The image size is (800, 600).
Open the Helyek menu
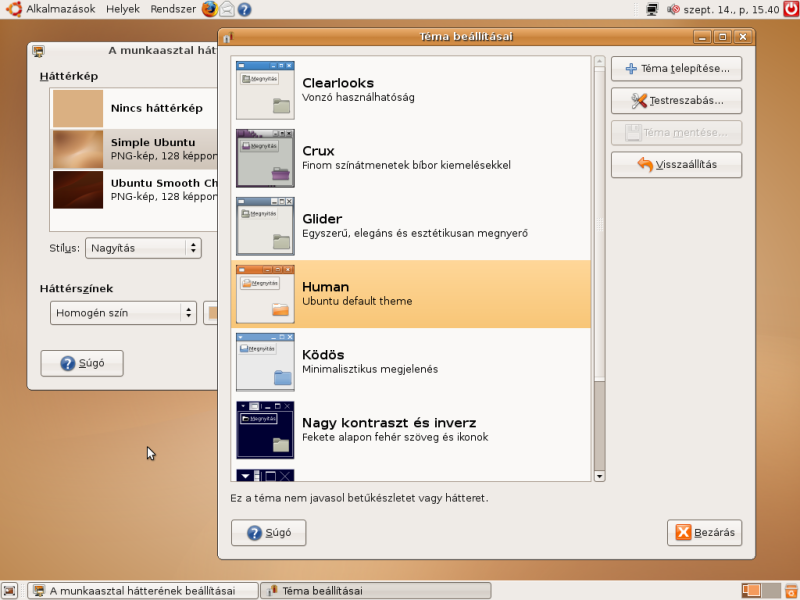(123, 10)
